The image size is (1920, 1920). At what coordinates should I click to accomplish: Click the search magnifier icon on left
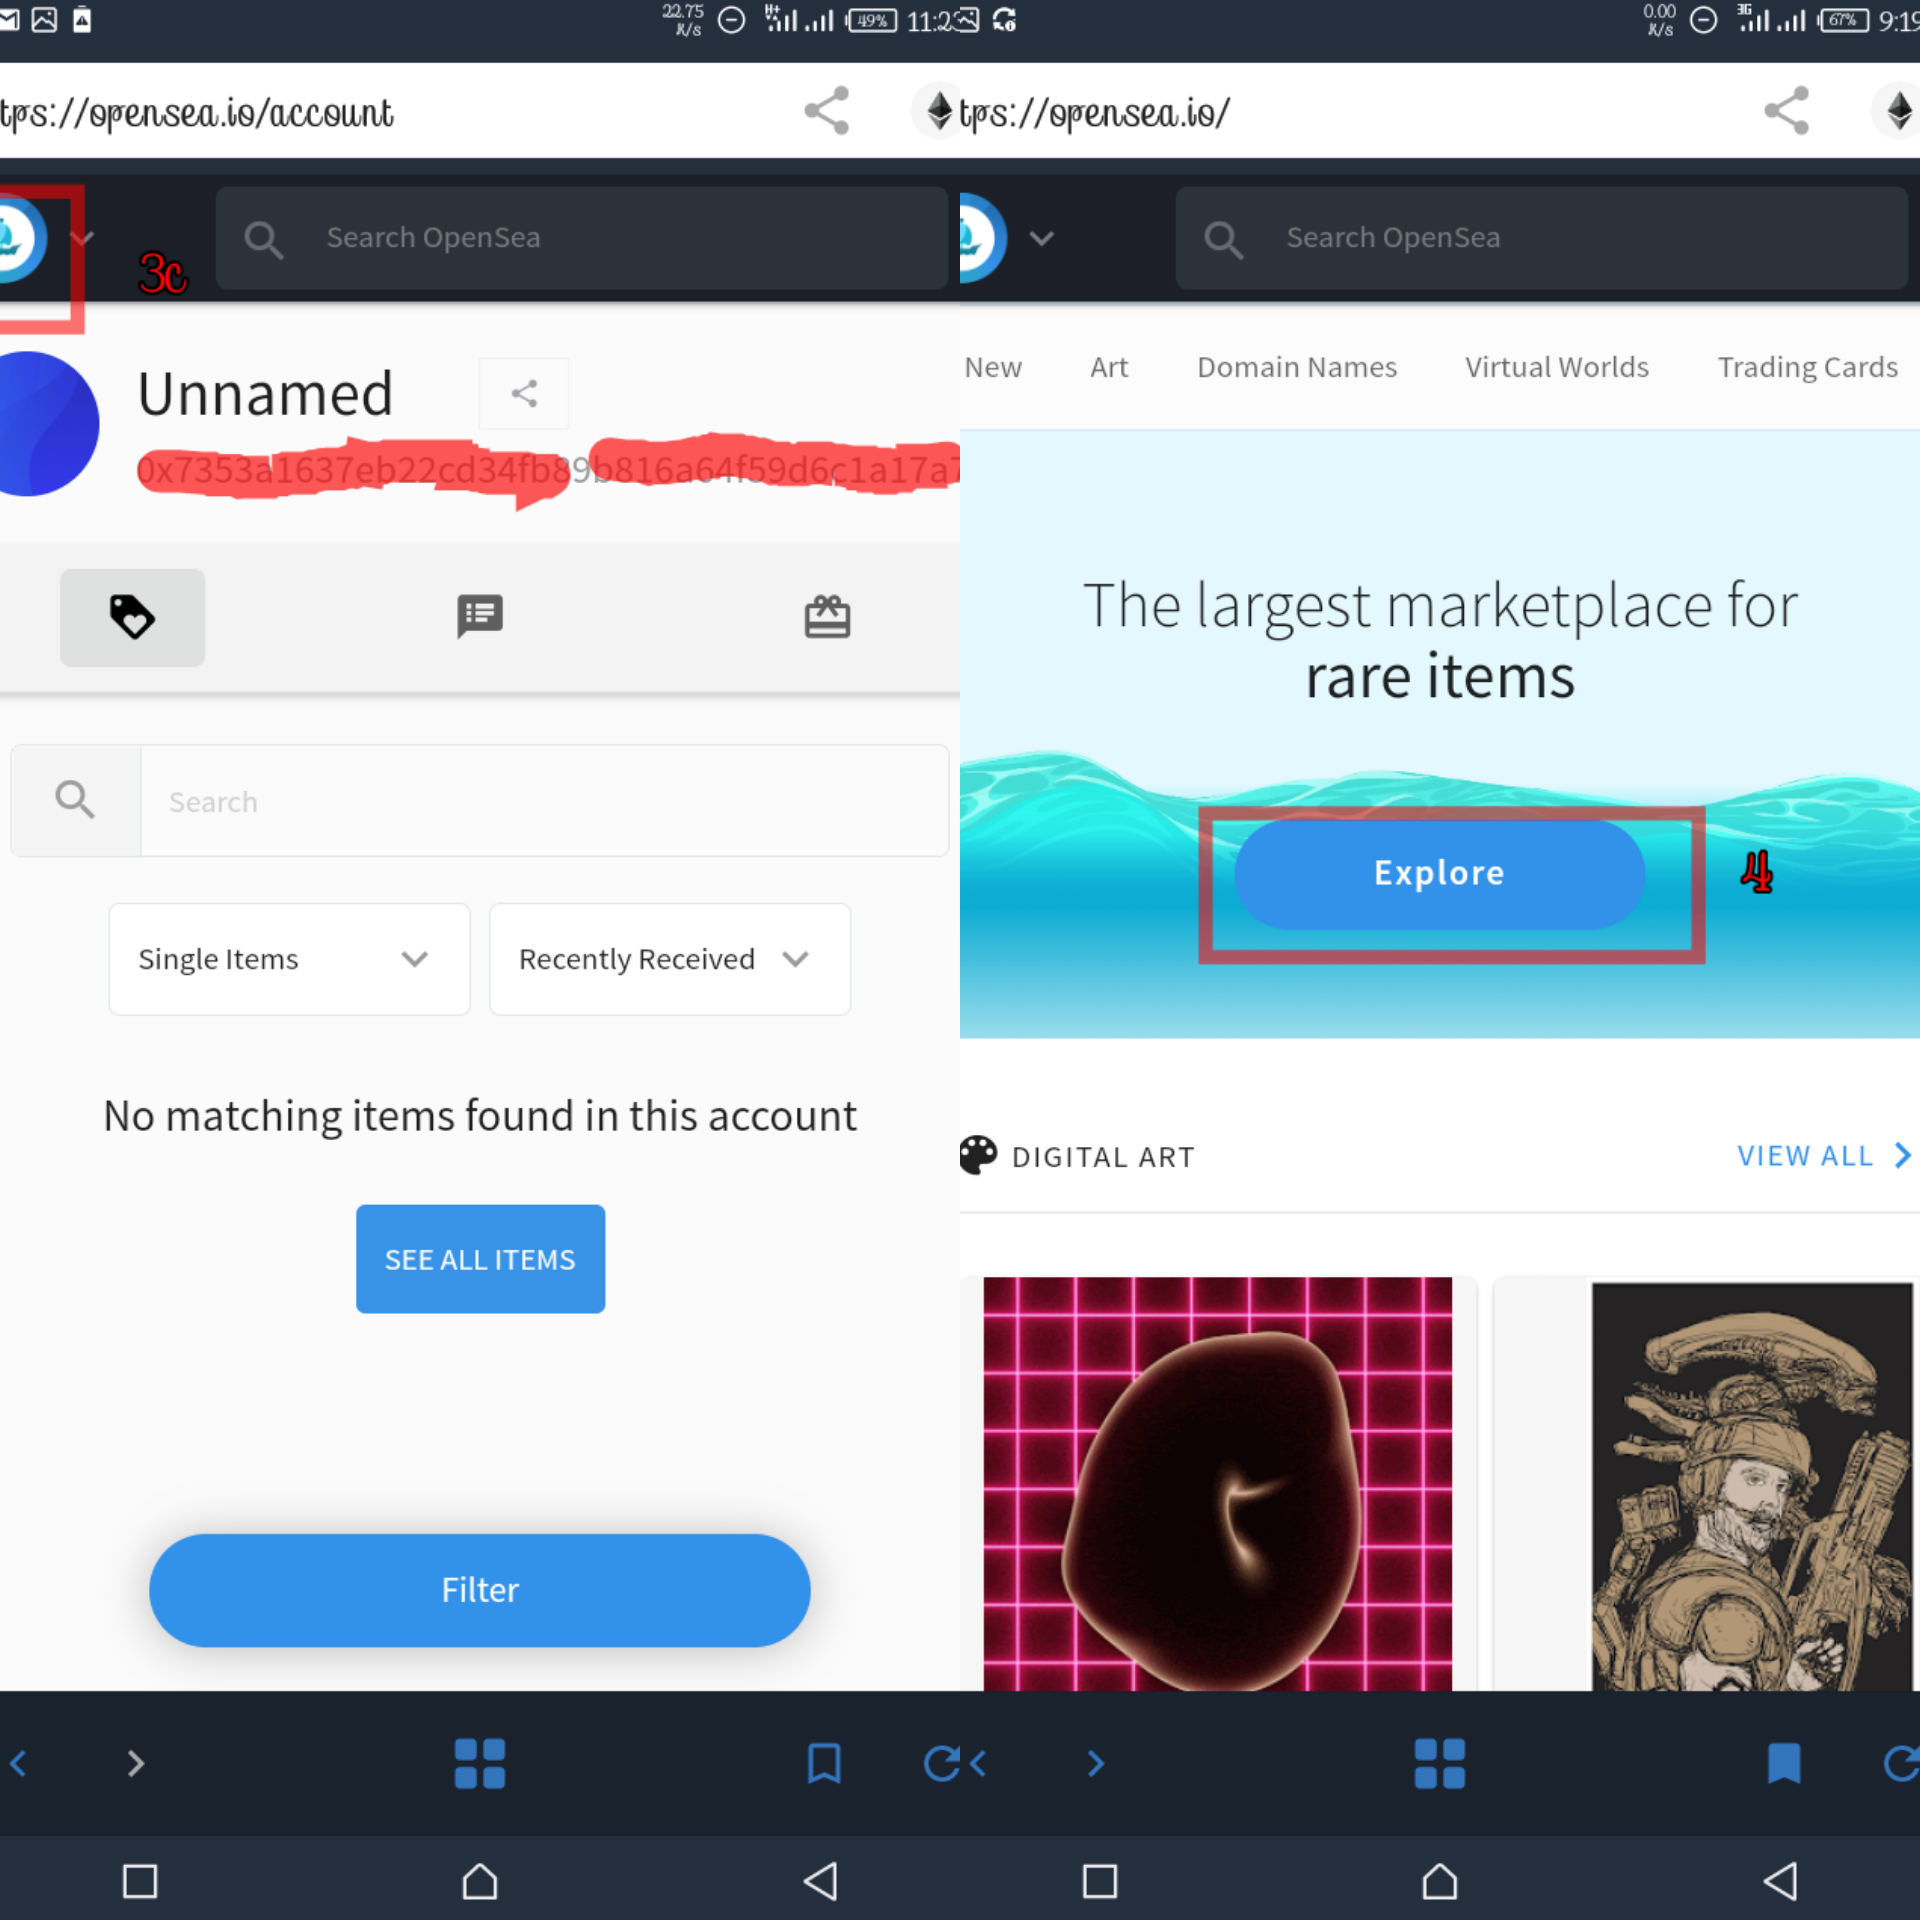[x=74, y=802]
